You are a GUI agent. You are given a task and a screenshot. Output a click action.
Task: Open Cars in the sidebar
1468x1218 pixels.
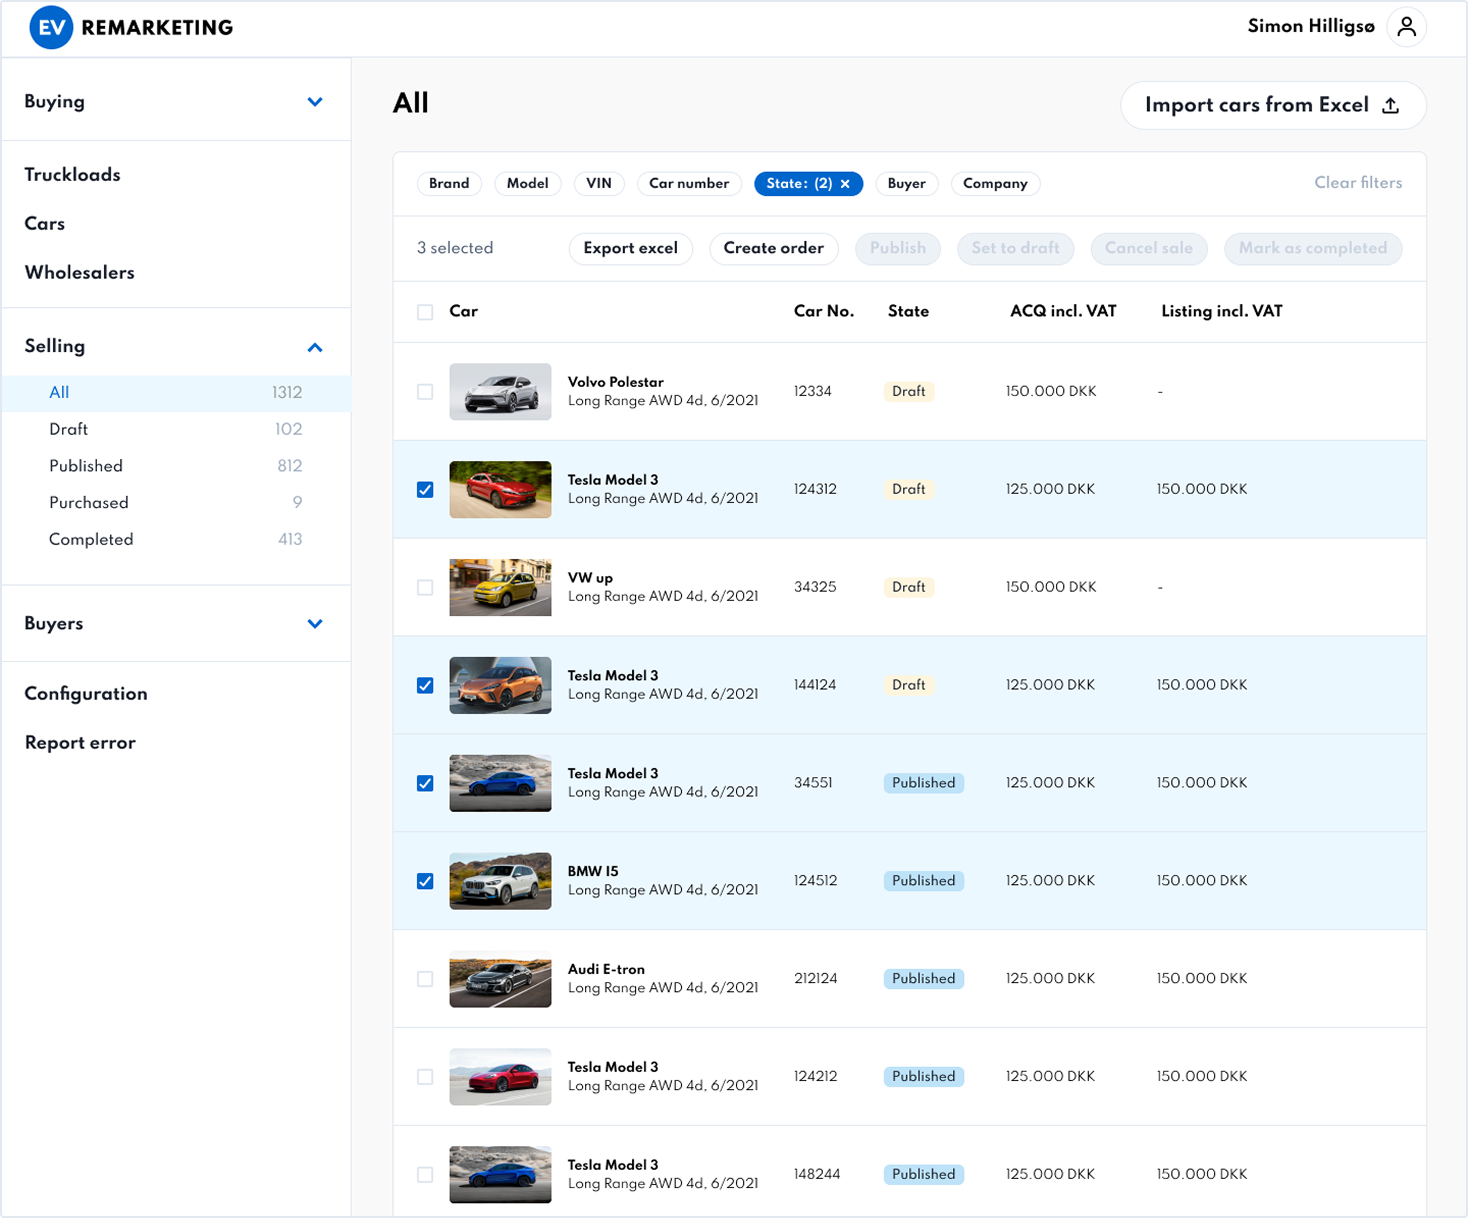point(45,224)
